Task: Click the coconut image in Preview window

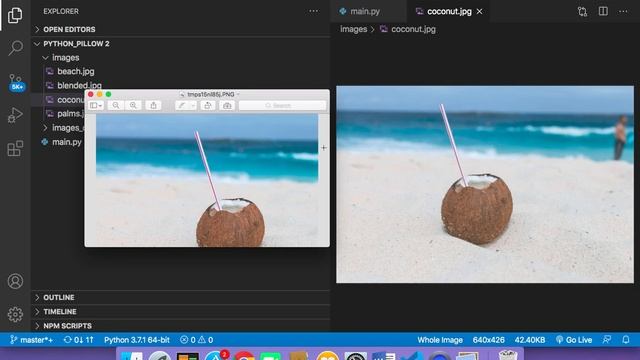Action: click(207, 180)
